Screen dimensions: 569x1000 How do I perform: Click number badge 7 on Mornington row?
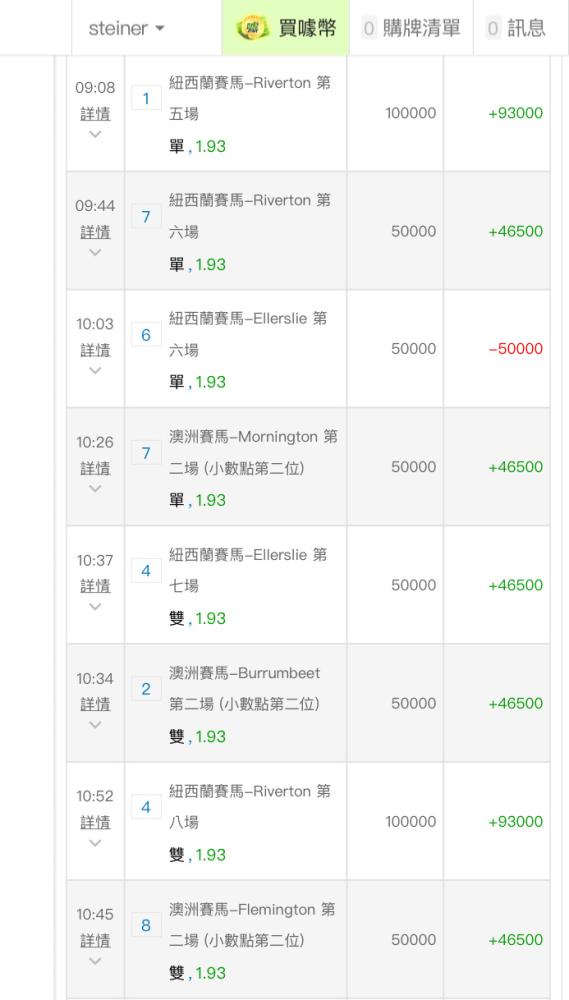click(146, 453)
